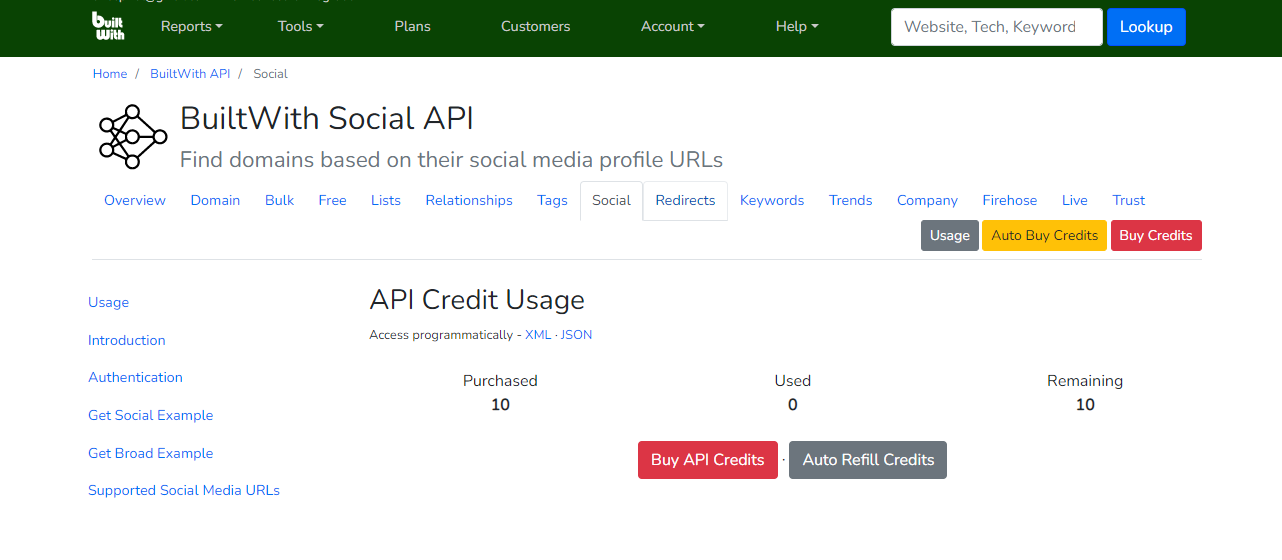Open the Help dropdown menu

click(796, 26)
